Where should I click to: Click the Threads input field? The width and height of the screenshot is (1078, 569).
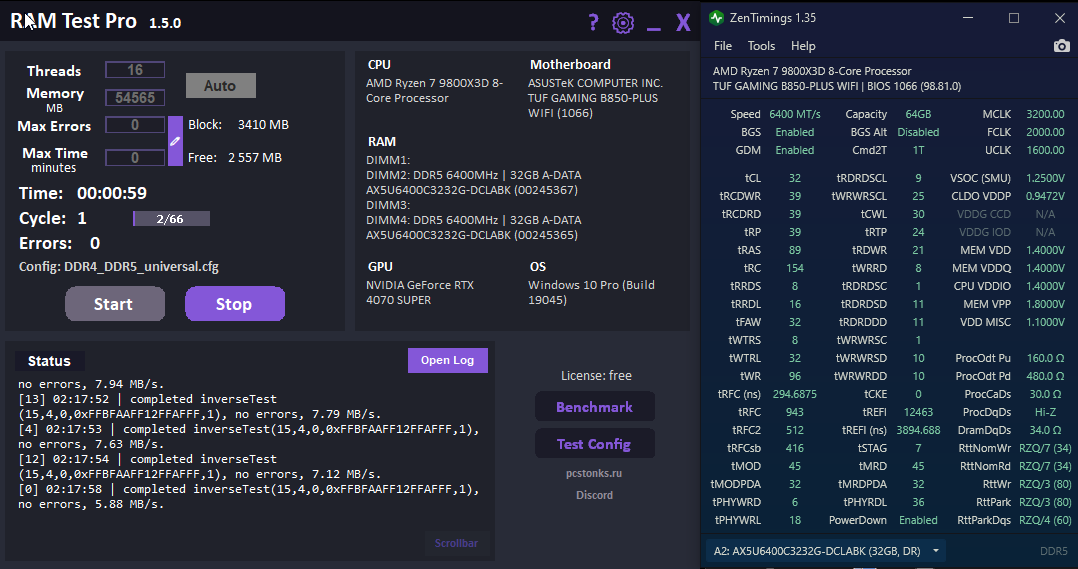tap(135, 69)
